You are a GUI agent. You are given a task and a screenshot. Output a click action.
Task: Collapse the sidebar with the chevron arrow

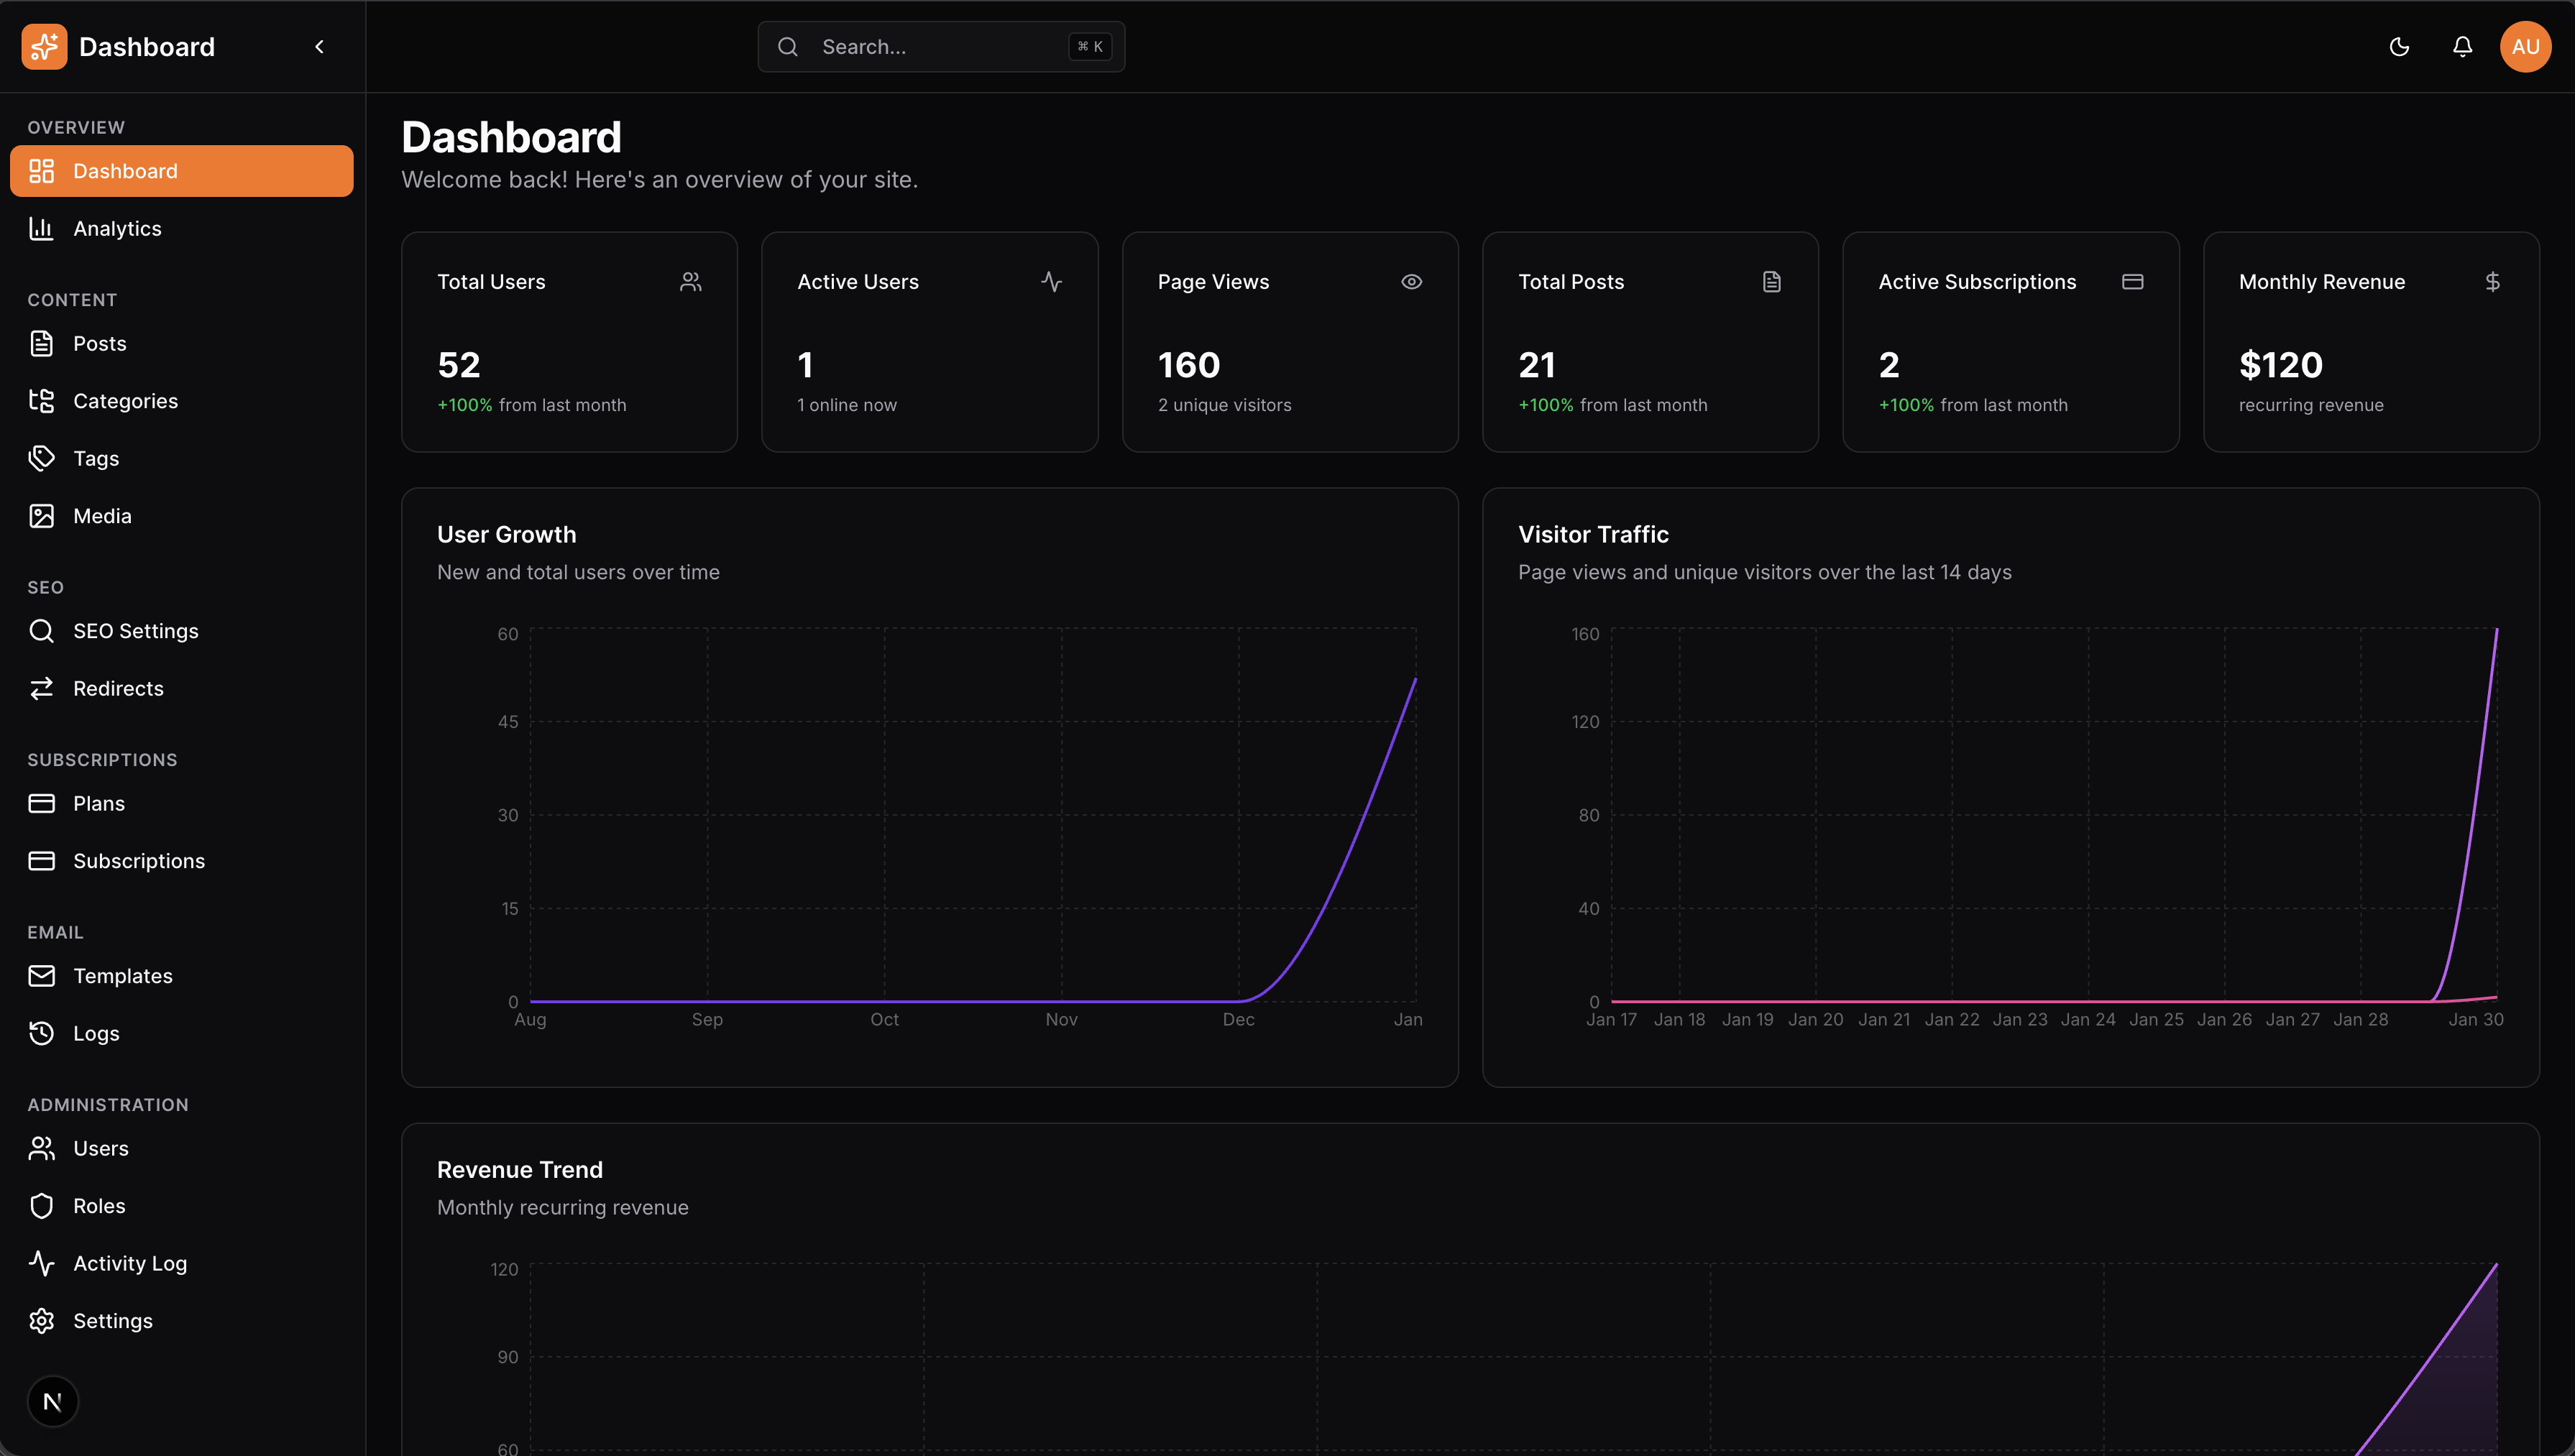click(x=319, y=47)
